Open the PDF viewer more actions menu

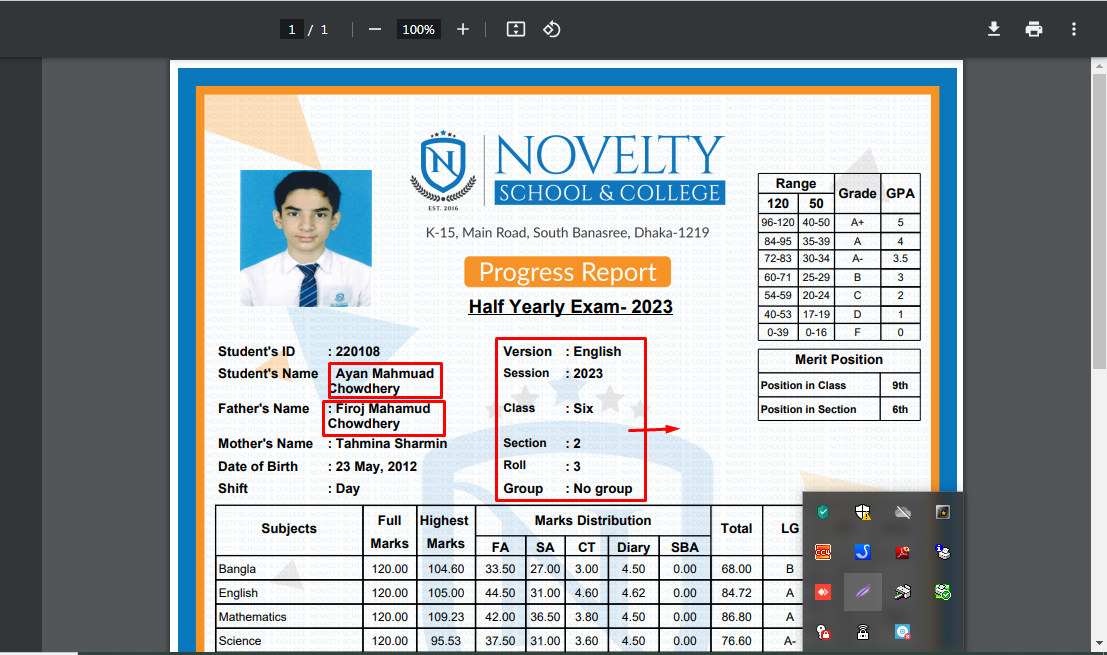pyautogui.click(x=1074, y=29)
